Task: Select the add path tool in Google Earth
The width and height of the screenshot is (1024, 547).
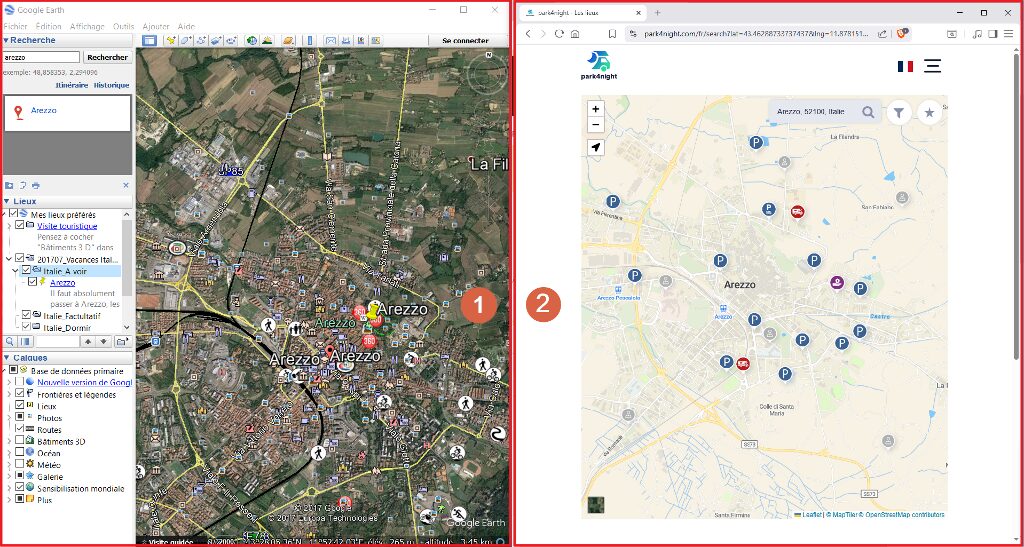Action: click(201, 40)
